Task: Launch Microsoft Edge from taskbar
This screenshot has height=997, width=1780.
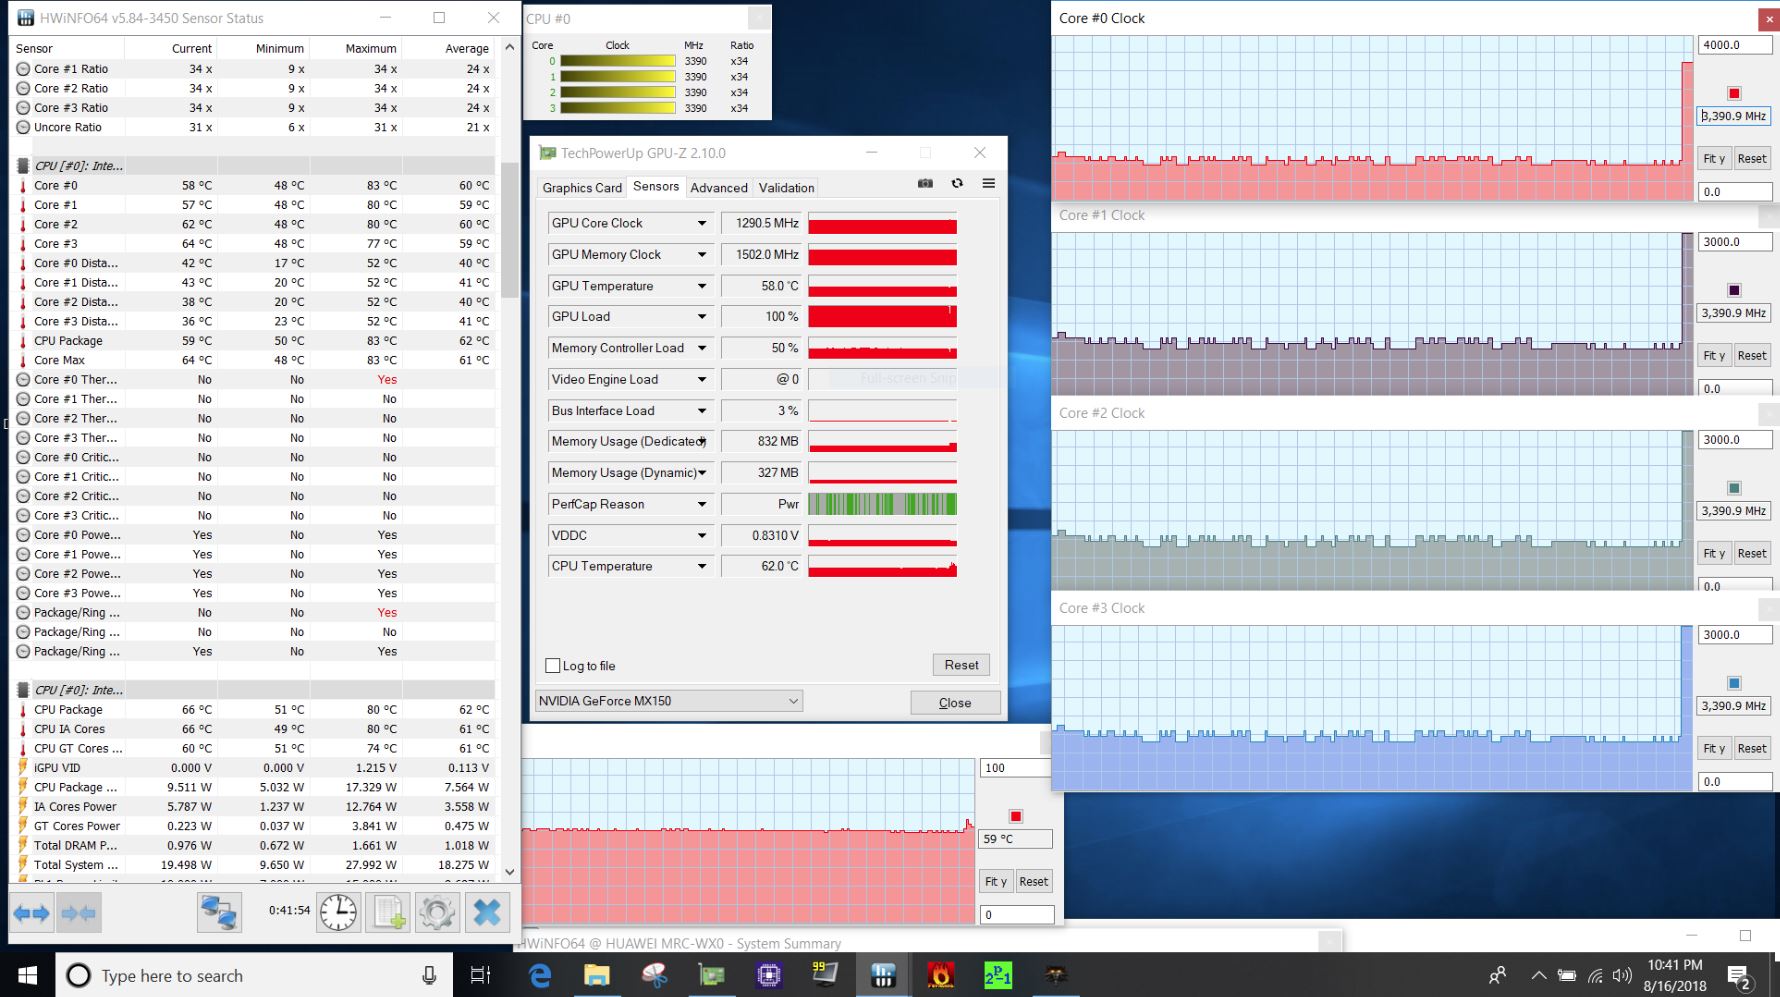Action: [x=540, y=975]
